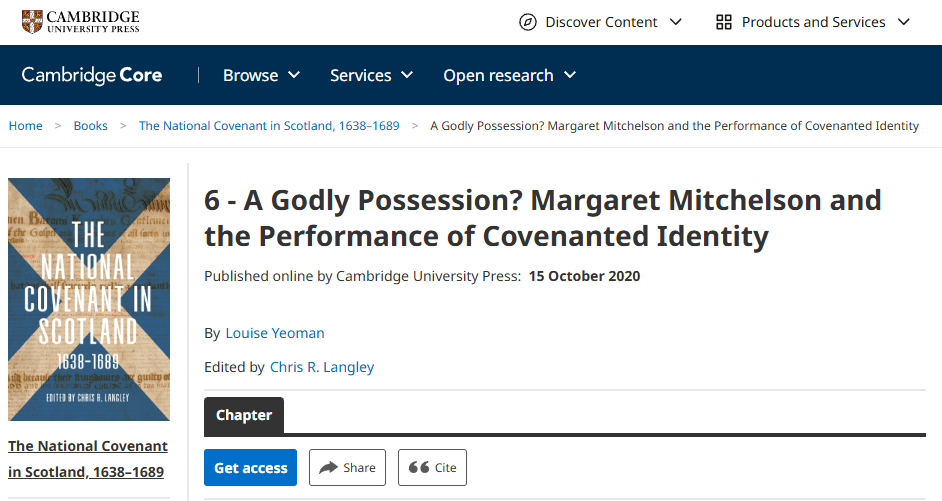Open editor Chris R. Langley's link
This screenshot has width=942, height=501.
322,367
